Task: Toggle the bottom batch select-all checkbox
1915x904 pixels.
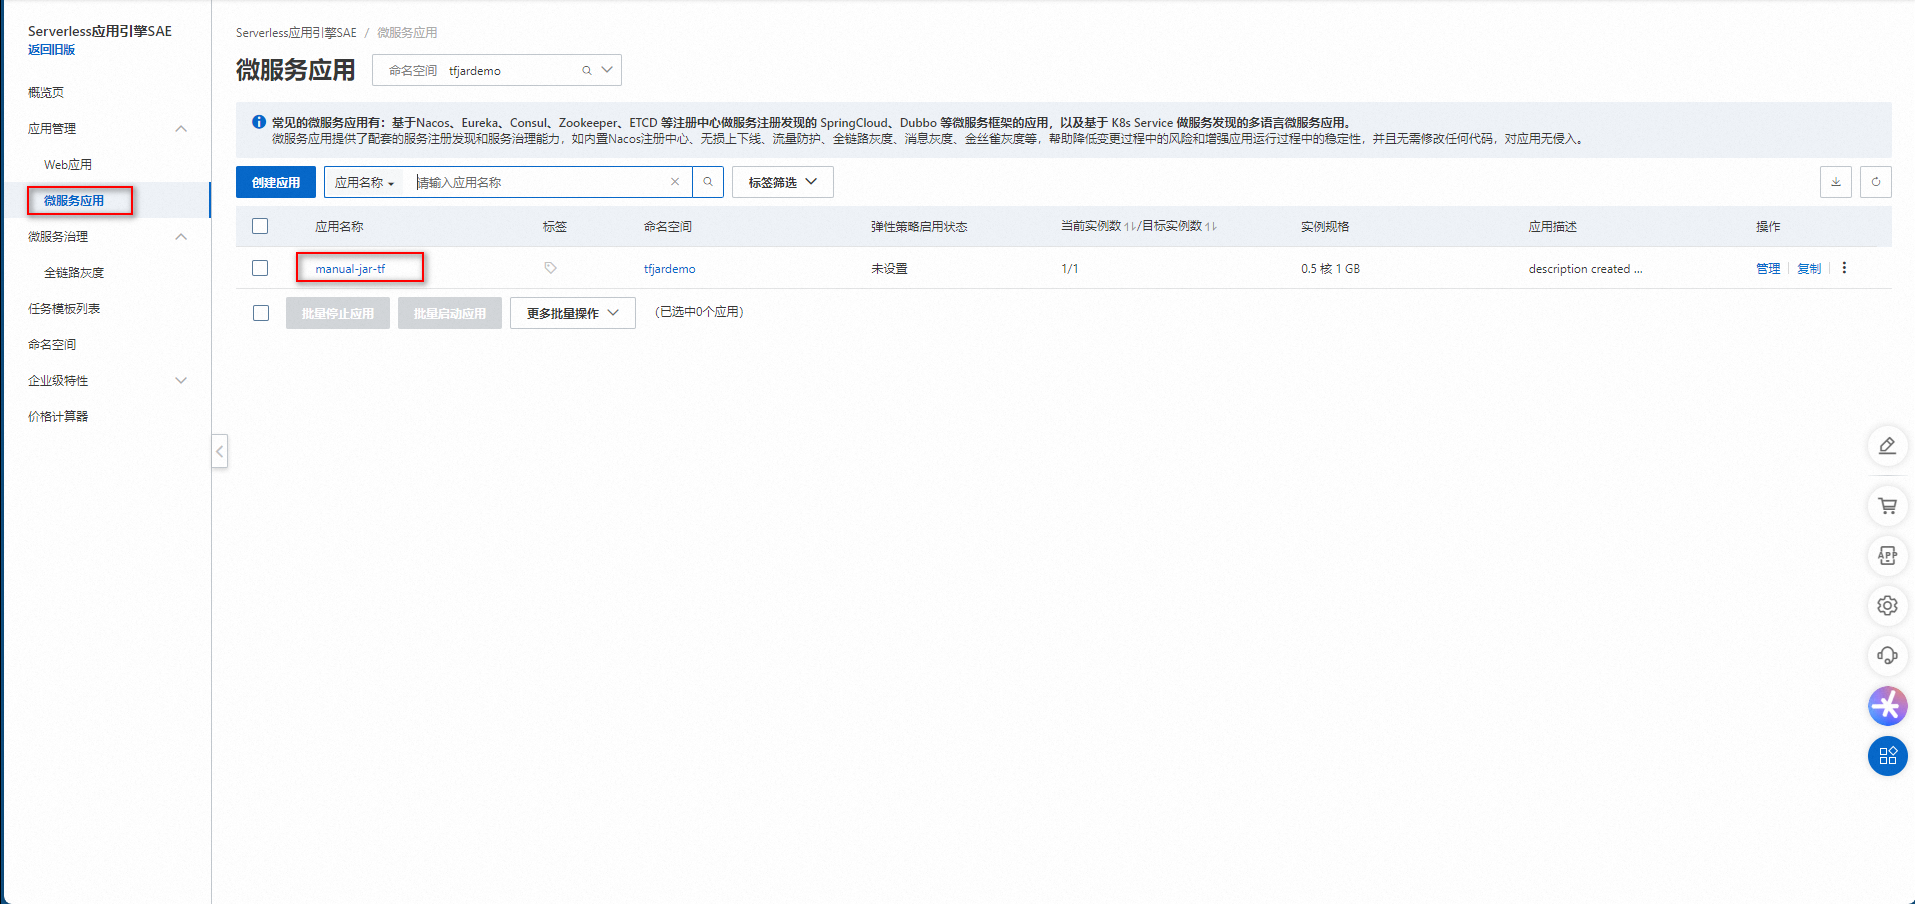Action: (x=261, y=313)
